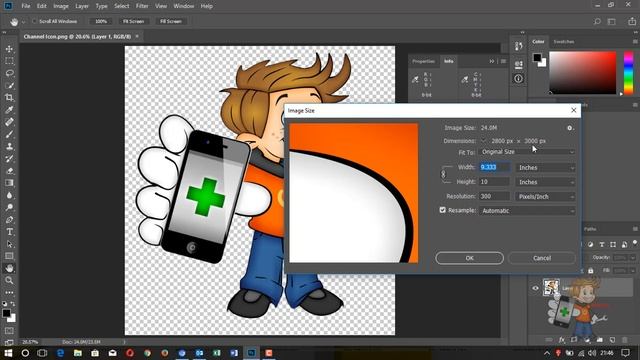This screenshot has width=640, height=360.
Task: Close the Channel Icon.png document tab
Action: click(x=137, y=36)
